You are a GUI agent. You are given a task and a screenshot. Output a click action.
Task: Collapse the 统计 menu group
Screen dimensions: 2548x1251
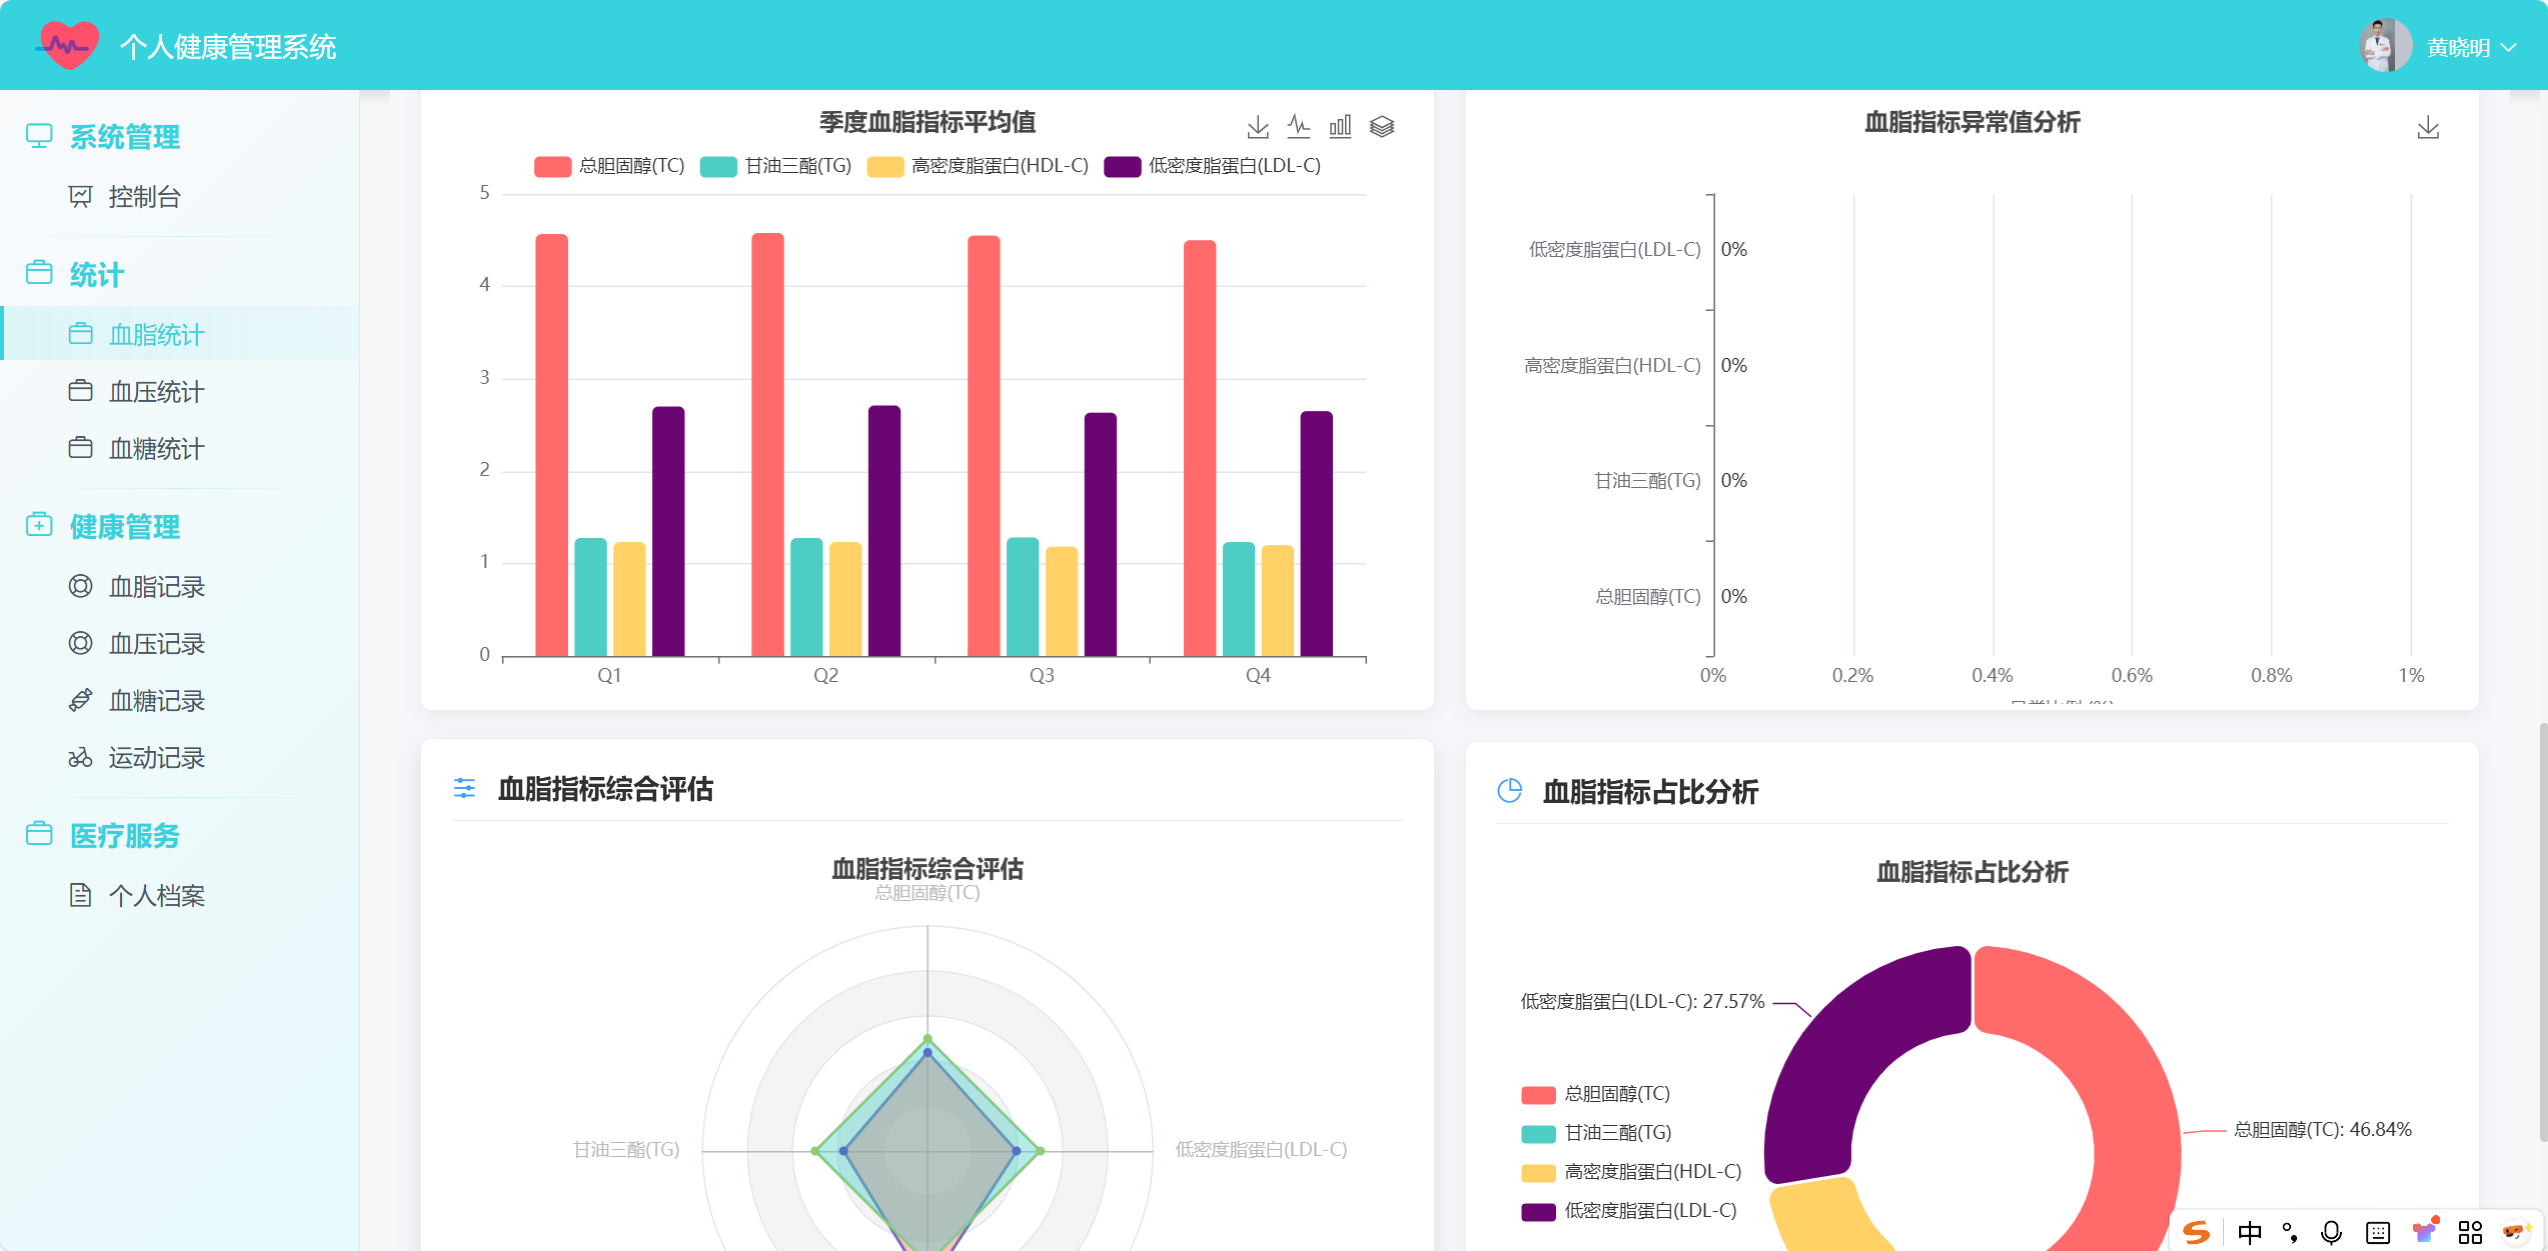pyautogui.click(x=97, y=274)
